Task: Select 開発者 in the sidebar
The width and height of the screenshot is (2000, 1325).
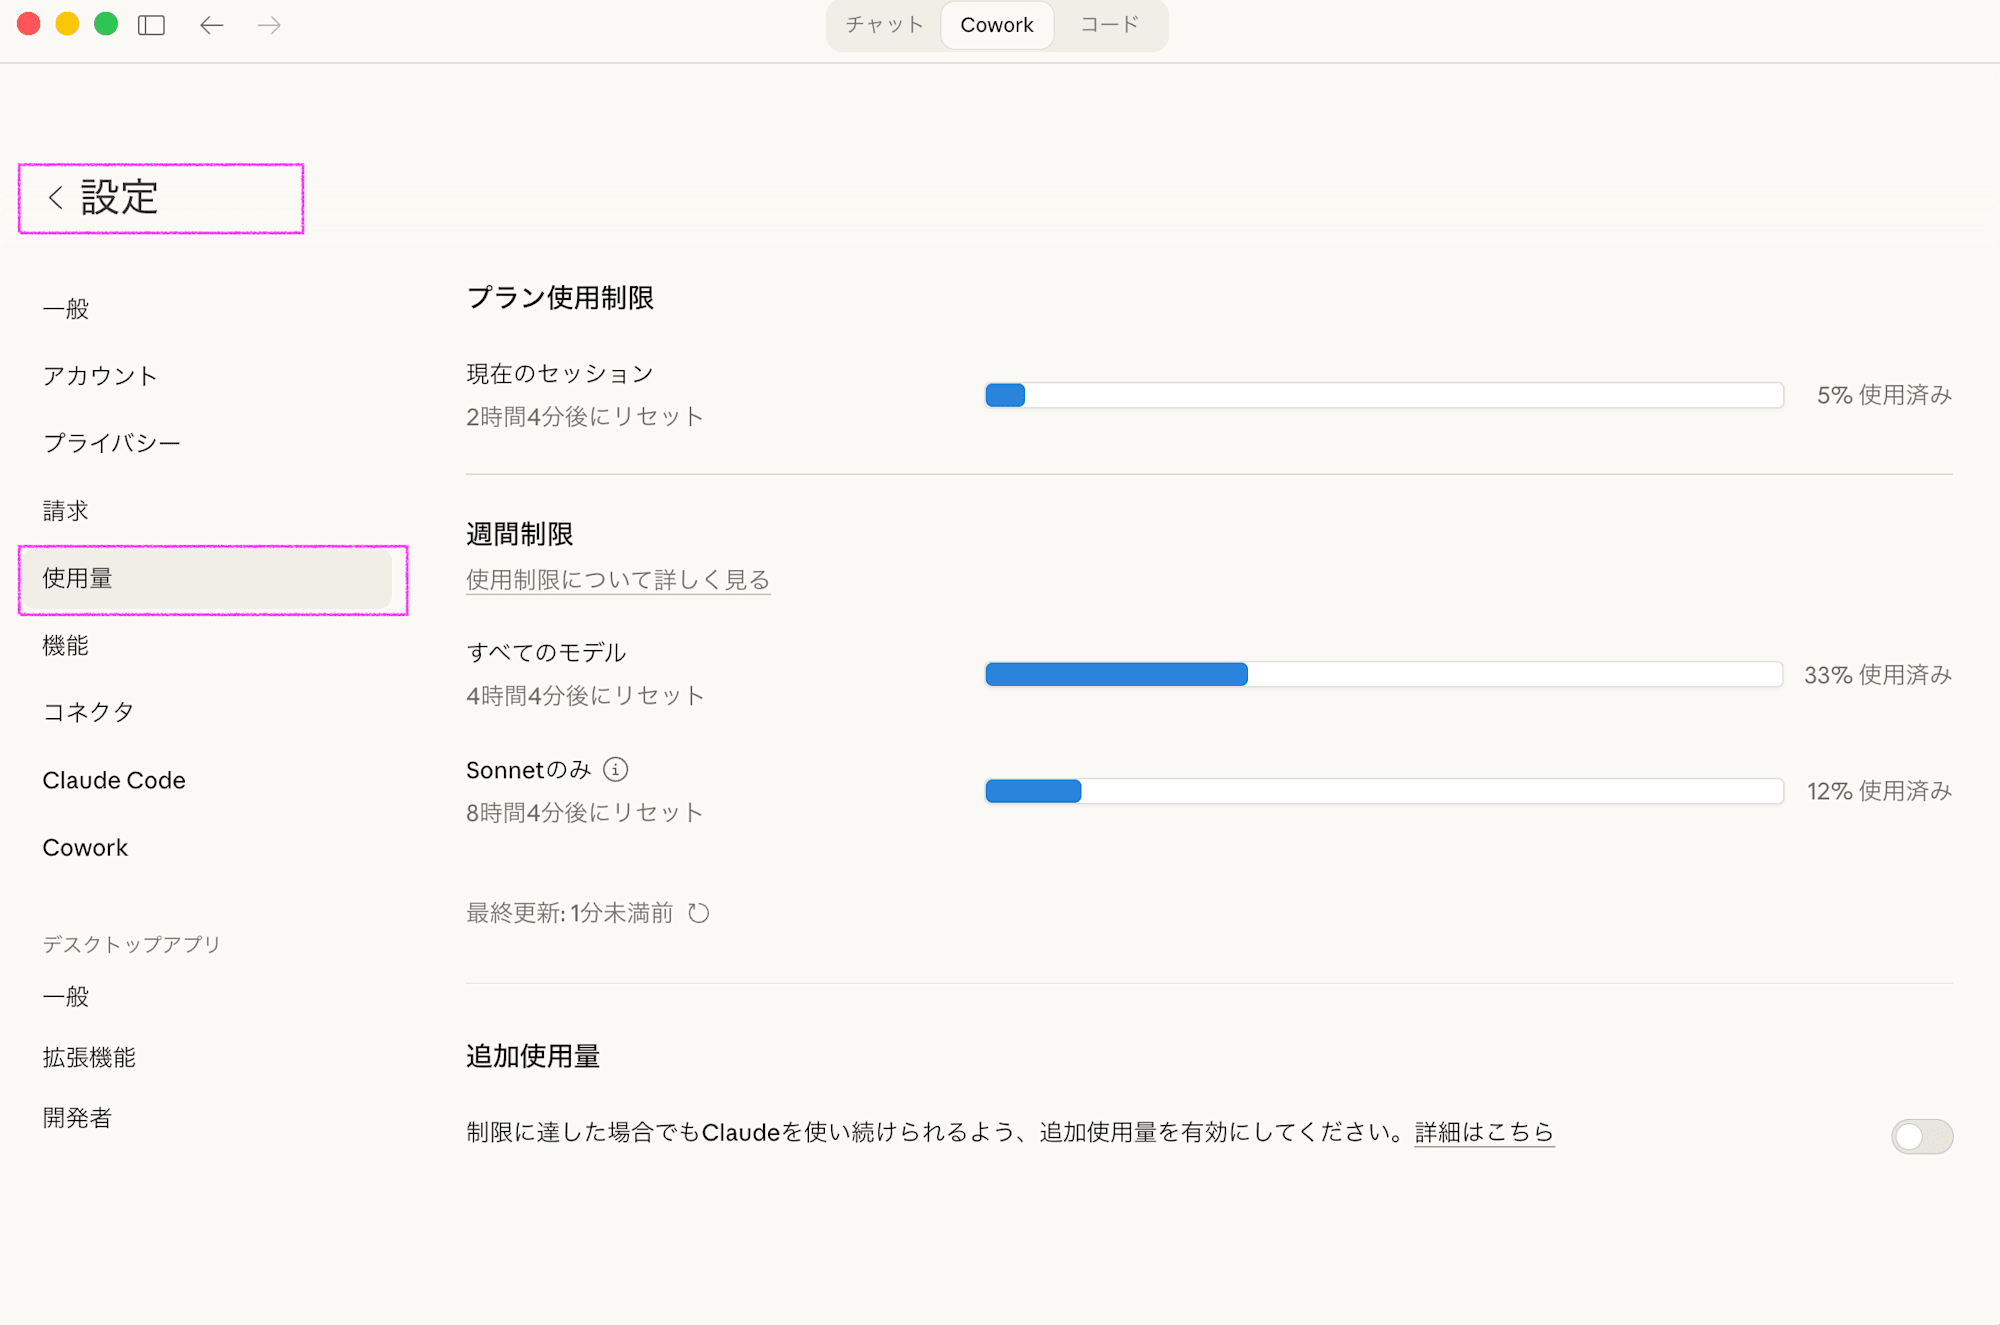Action: pos(76,1118)
